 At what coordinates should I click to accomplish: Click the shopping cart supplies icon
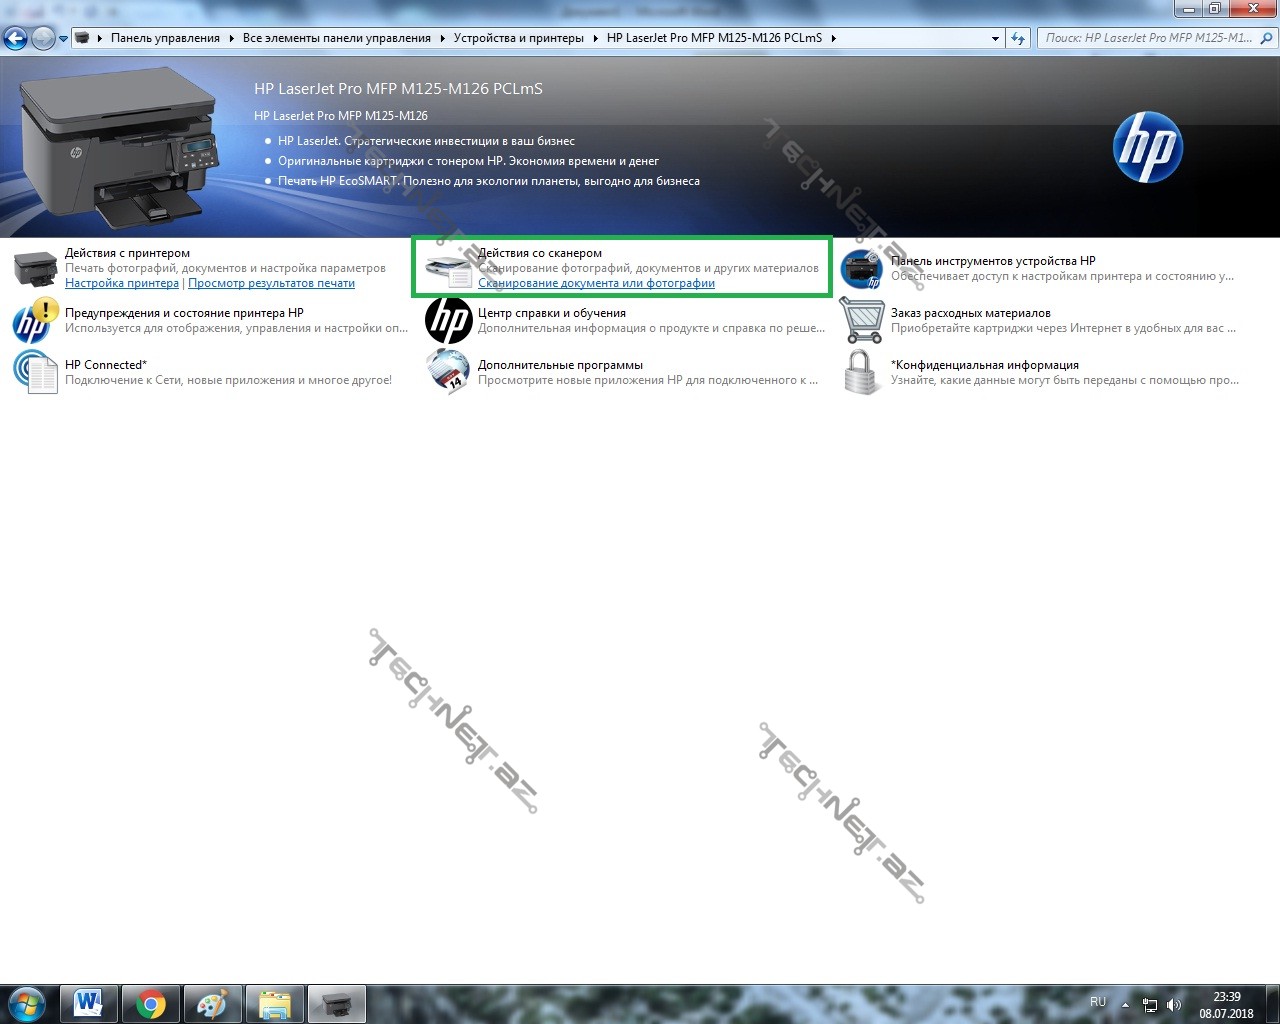point(861,321)
